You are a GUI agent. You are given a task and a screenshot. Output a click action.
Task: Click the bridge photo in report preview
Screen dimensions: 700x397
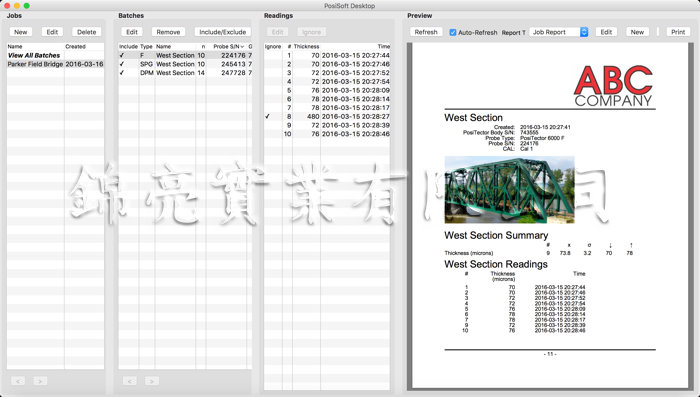click(509, 190)
